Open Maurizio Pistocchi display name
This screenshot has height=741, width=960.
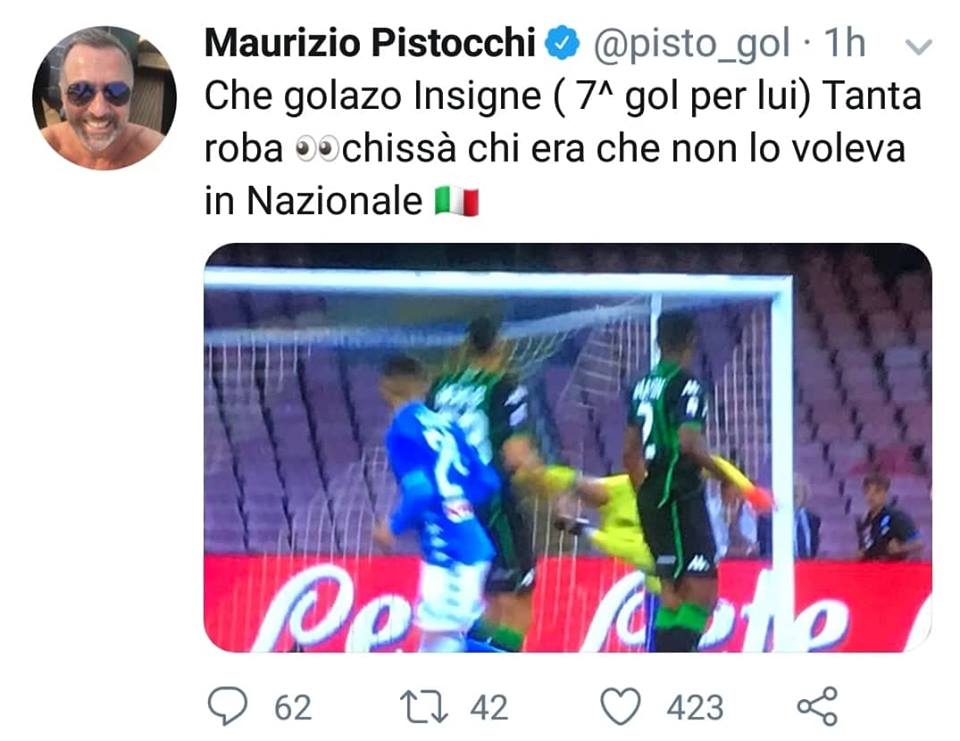pyautogui.click(x=370, y=43)
